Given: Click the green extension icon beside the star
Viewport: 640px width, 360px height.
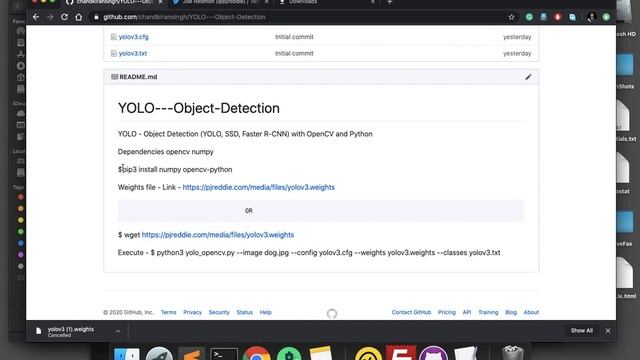Looking at the screenshot, I should click(x=529, y=17).
